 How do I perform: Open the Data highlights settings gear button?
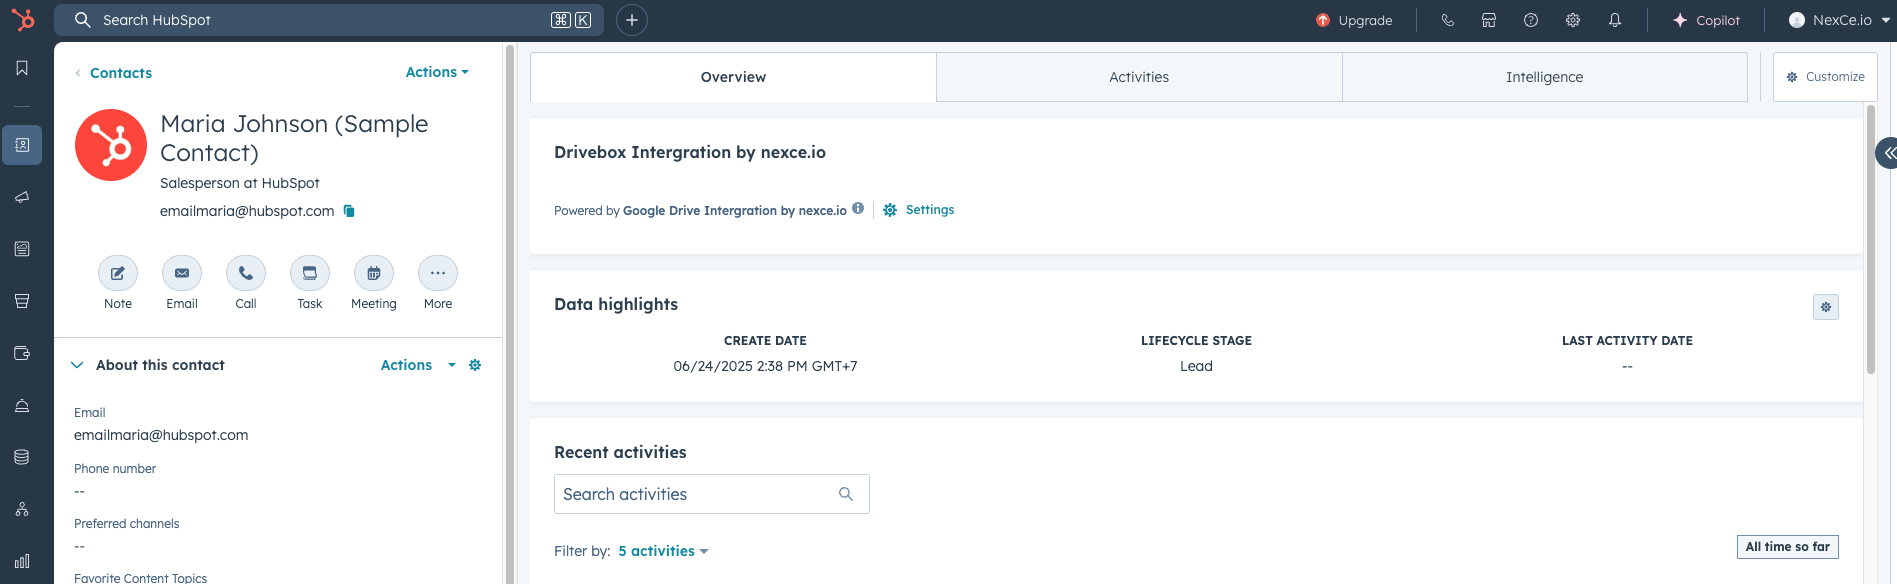pos(1826,307)
